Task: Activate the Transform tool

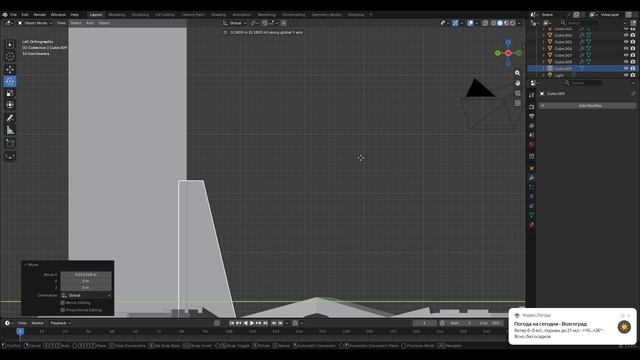Action: (x=10, y=105)
